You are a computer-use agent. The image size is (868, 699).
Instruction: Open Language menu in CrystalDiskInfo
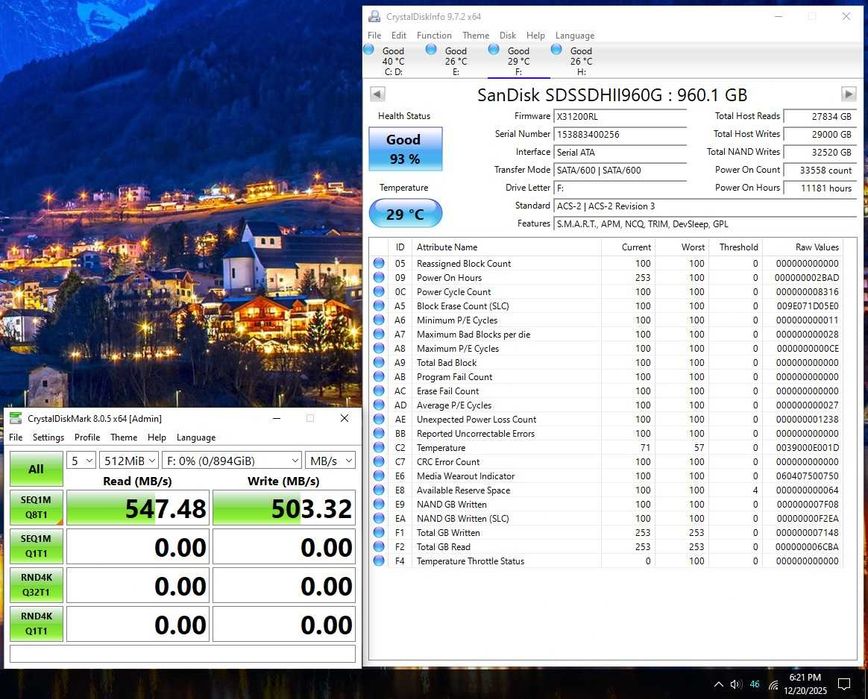575,35
